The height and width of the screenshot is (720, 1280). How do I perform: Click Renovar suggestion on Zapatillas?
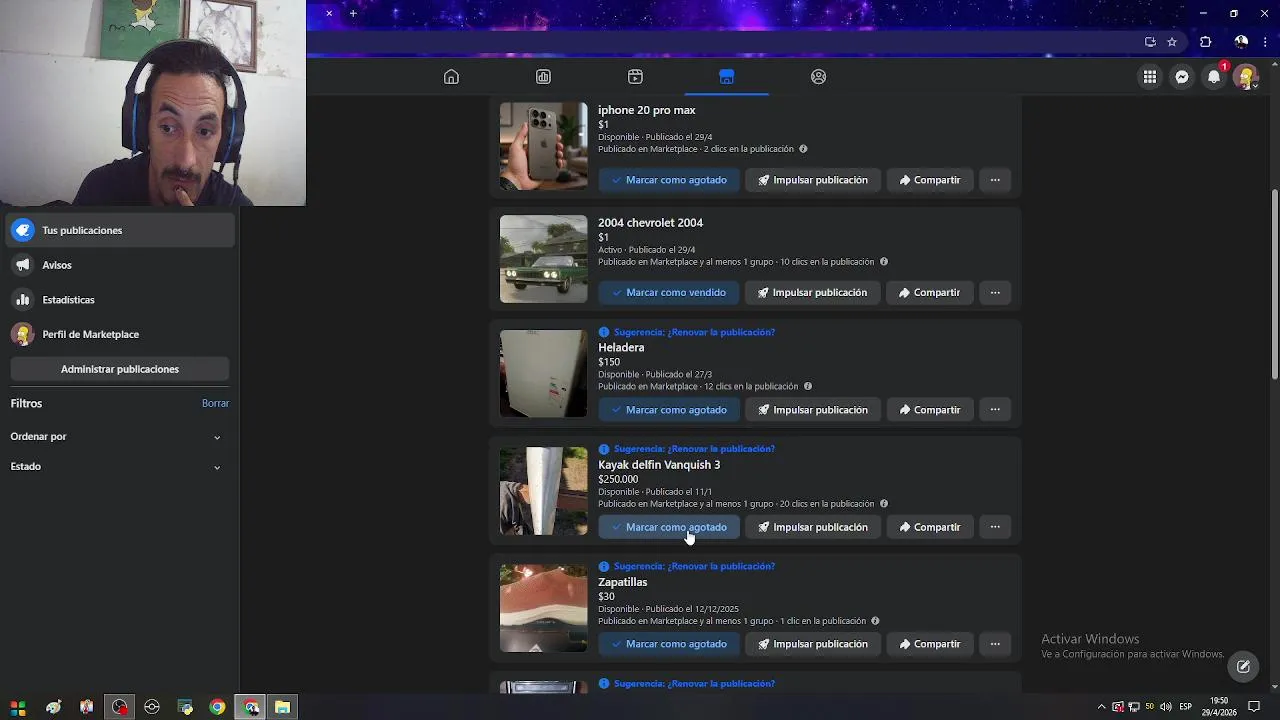click(x=694, y=566)
